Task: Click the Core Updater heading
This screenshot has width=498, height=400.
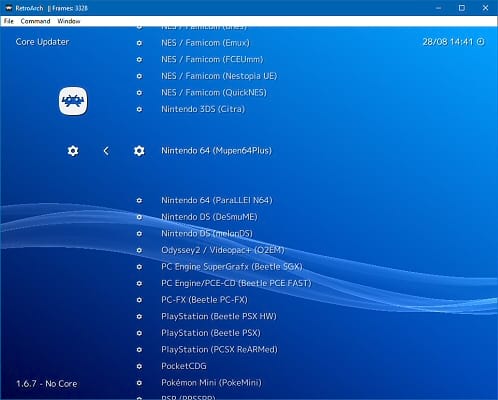Action: tap(42, 42)
